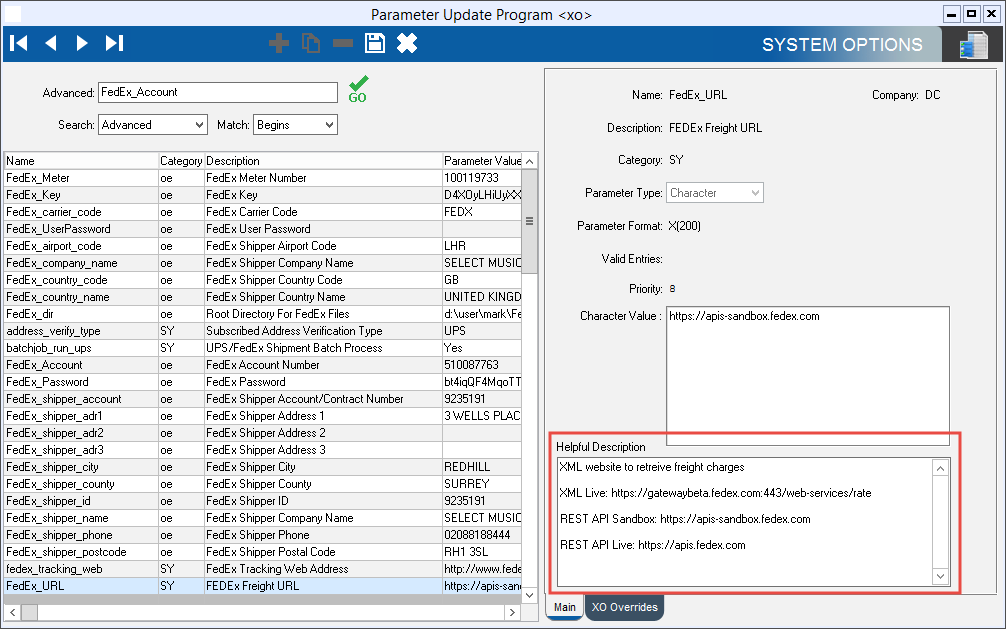Click inside the Advanced search input field
The image size is (1006, 629).
[217, 92]
